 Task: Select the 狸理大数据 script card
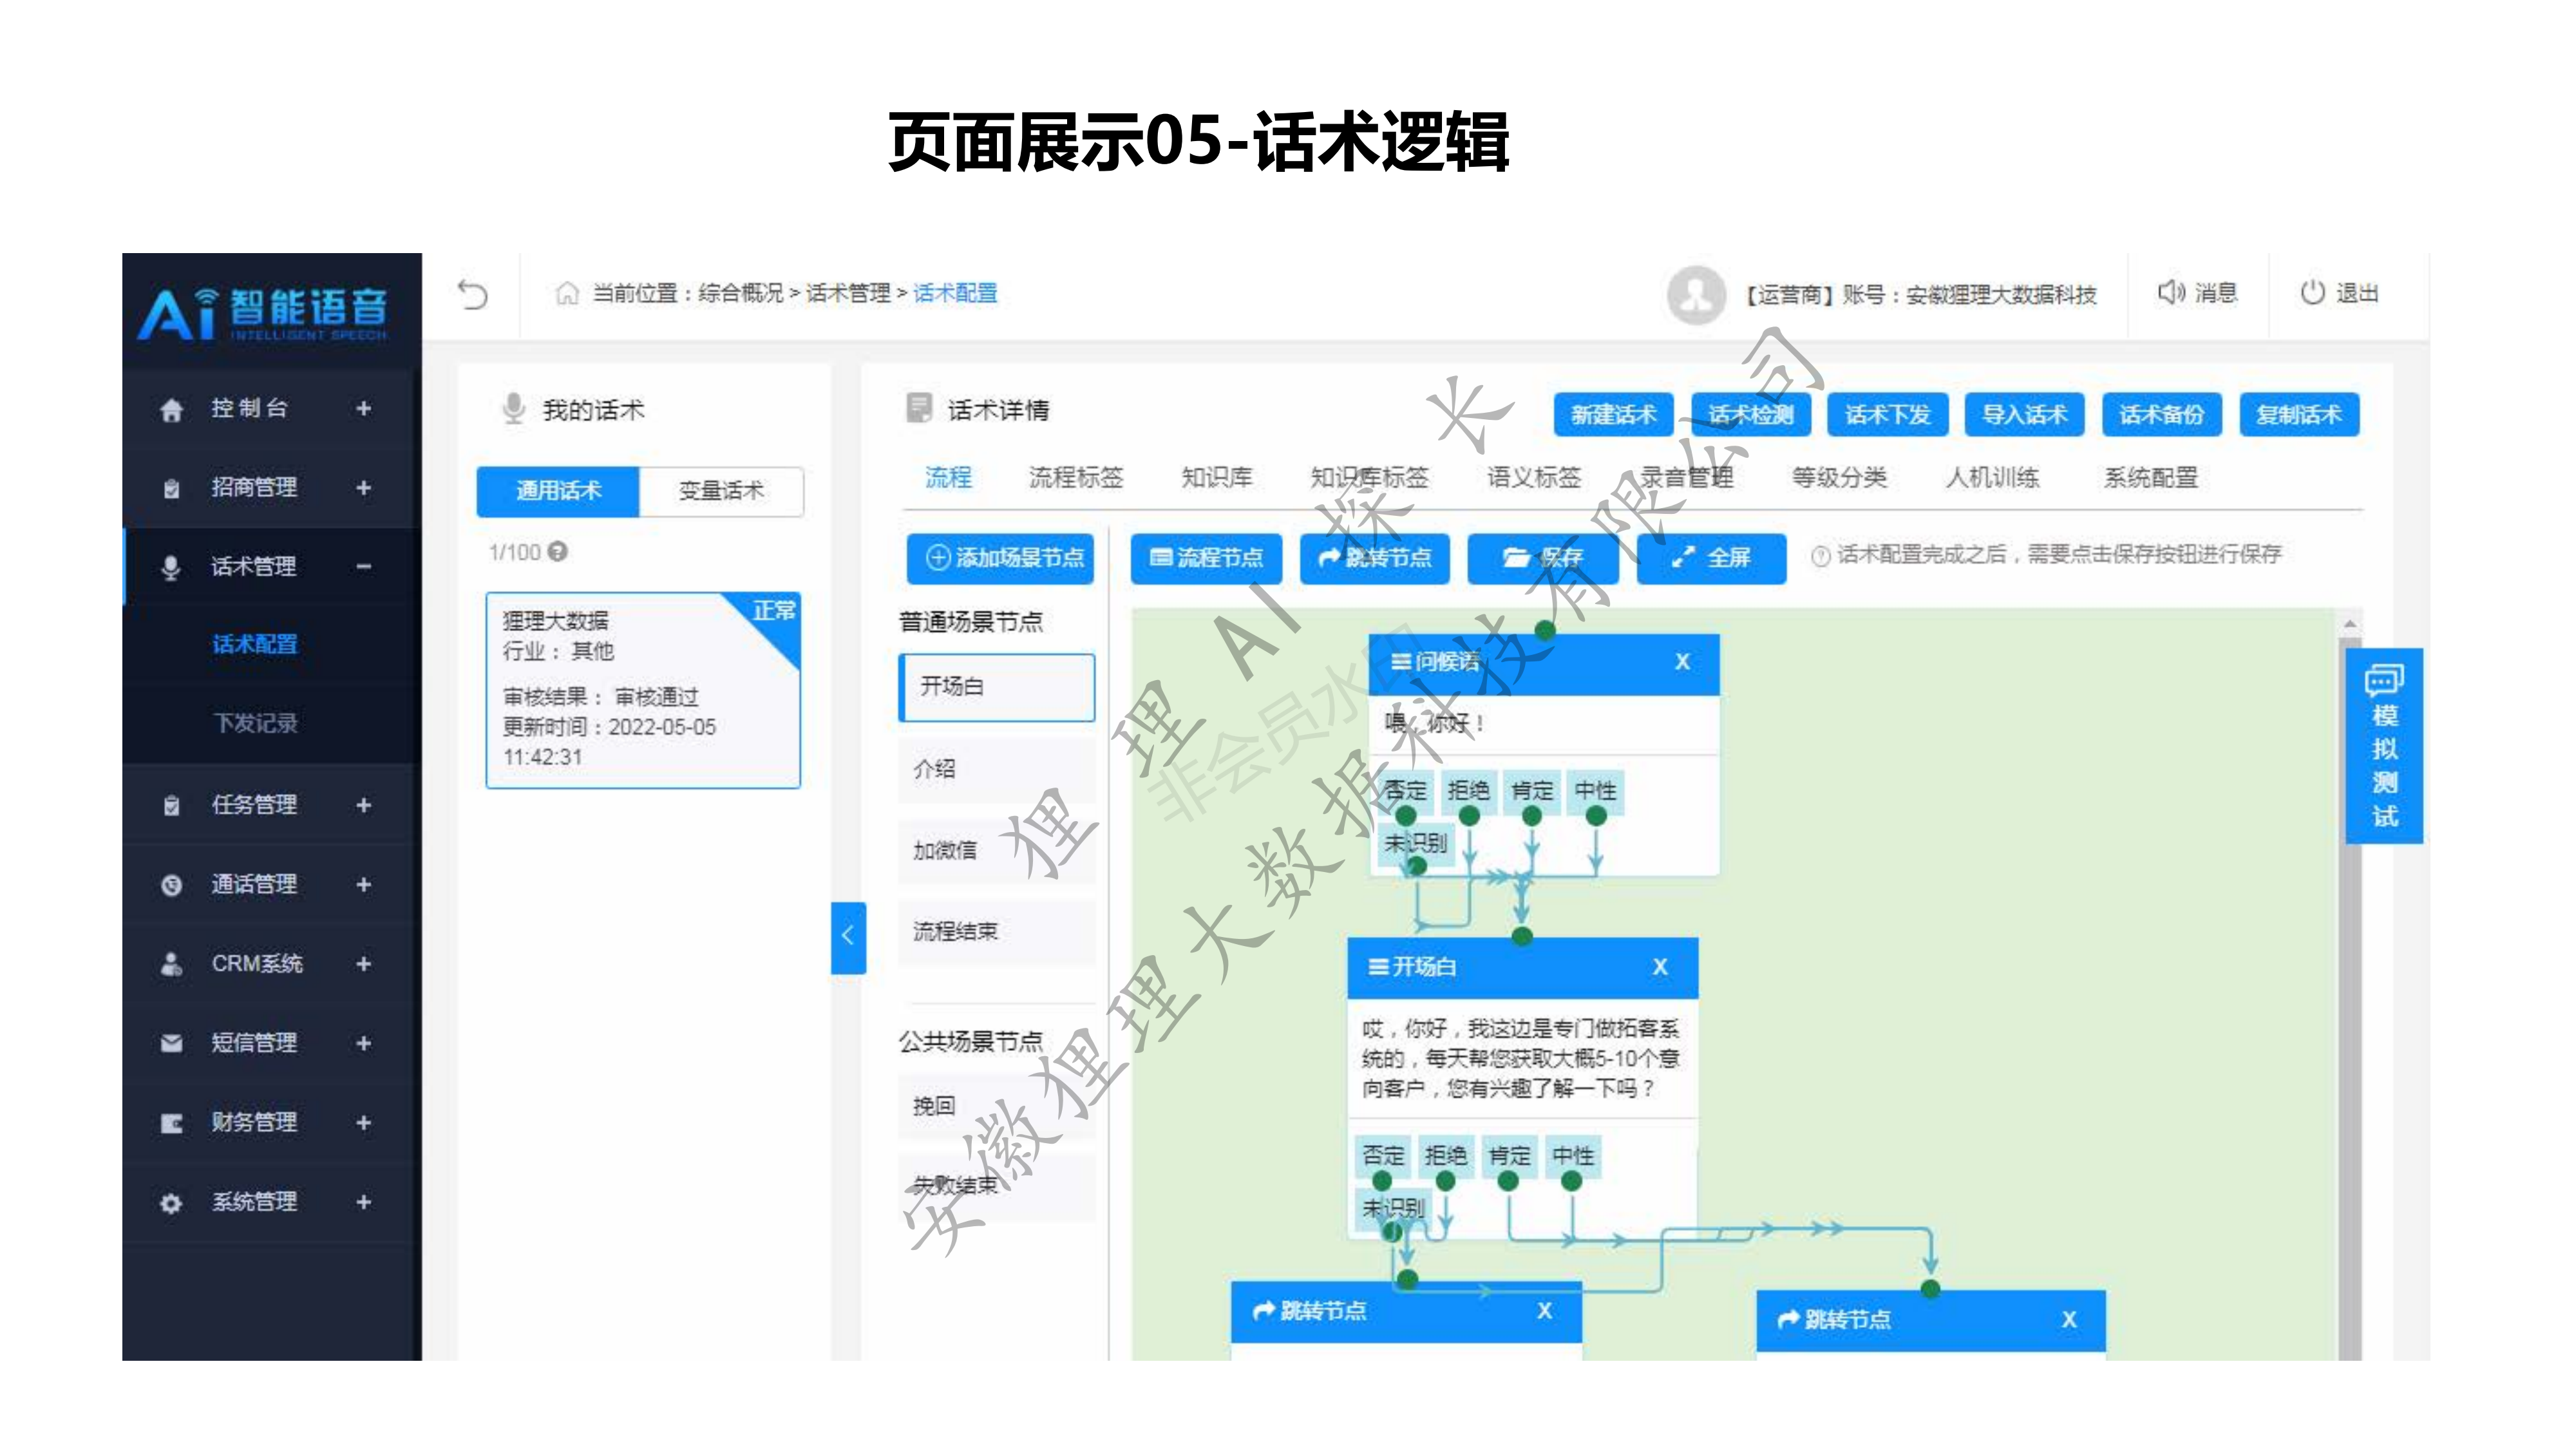tap(643, 690)
